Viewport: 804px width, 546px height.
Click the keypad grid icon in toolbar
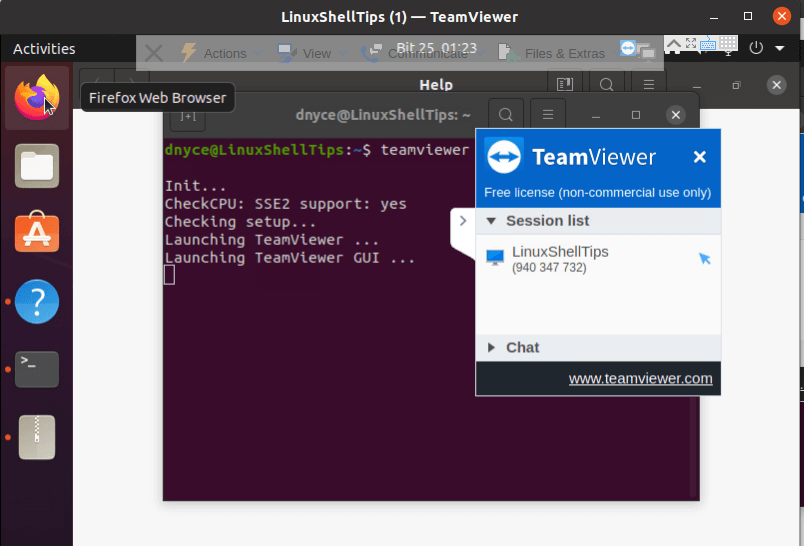[x=728, y=44]
